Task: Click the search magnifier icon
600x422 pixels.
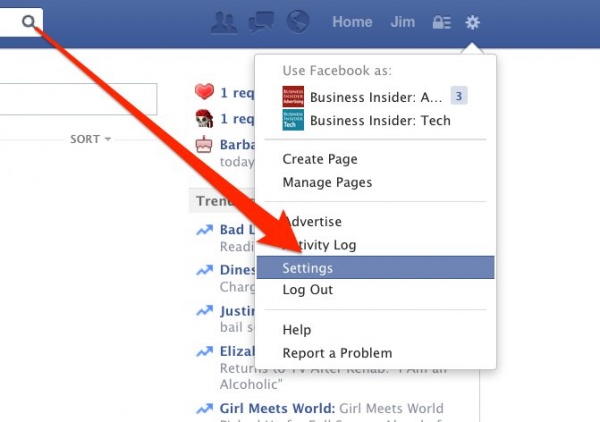Action: click(28, 22)
